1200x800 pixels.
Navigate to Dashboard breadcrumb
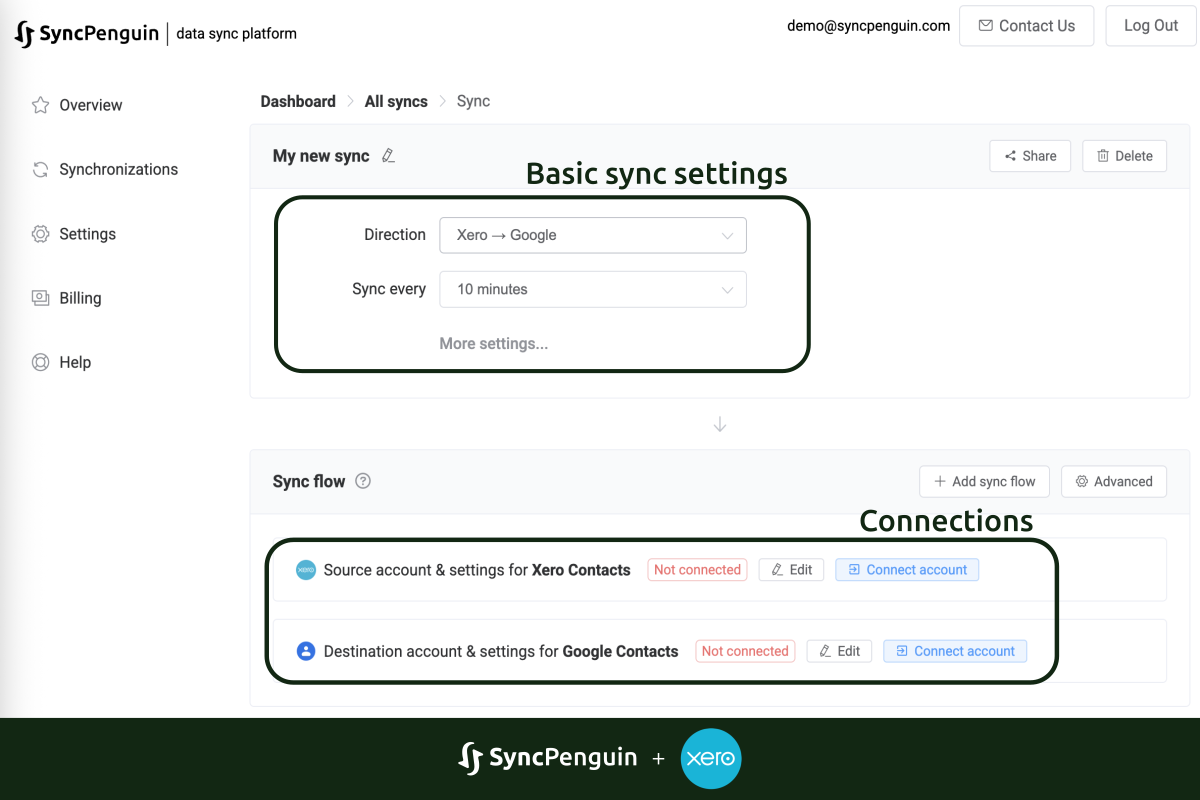coord(298,101)
